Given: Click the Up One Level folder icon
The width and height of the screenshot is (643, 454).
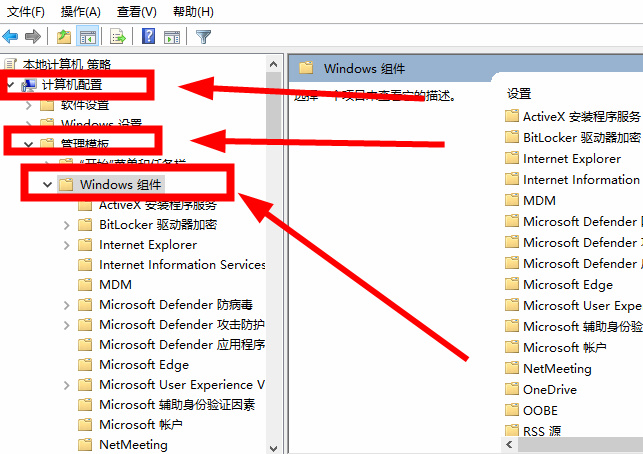Looking at the screenshot, I should click(64, 37).
